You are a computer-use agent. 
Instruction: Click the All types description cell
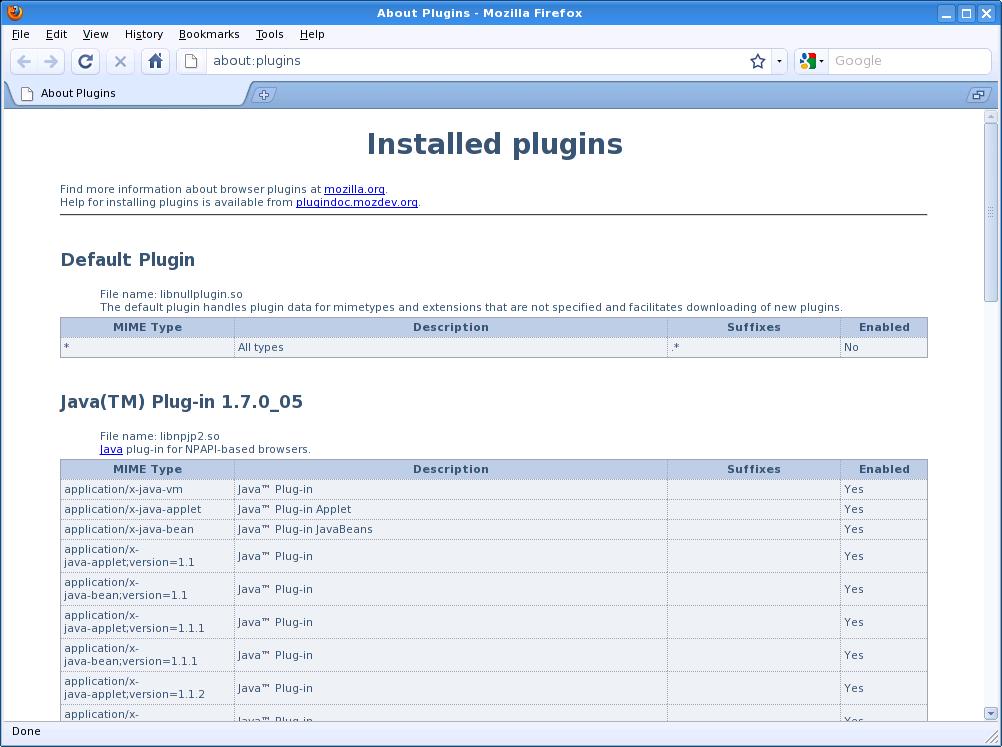pos(451,348)
